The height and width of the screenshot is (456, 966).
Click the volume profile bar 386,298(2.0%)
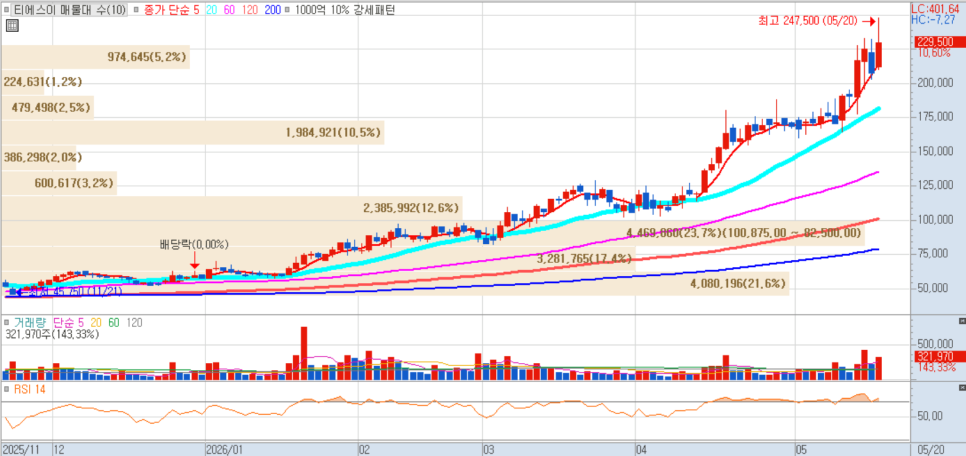(x=39, y=158)
